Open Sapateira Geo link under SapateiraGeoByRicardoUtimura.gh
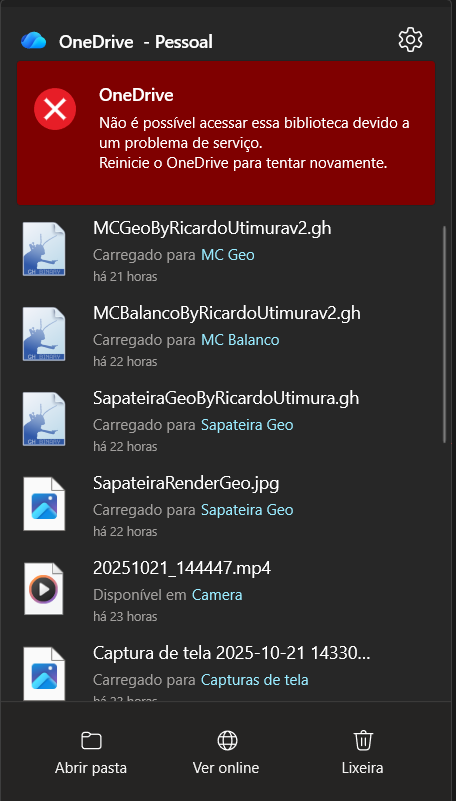Screen dimensions: 456x801 pyautogui.click(x=247, y=424)
